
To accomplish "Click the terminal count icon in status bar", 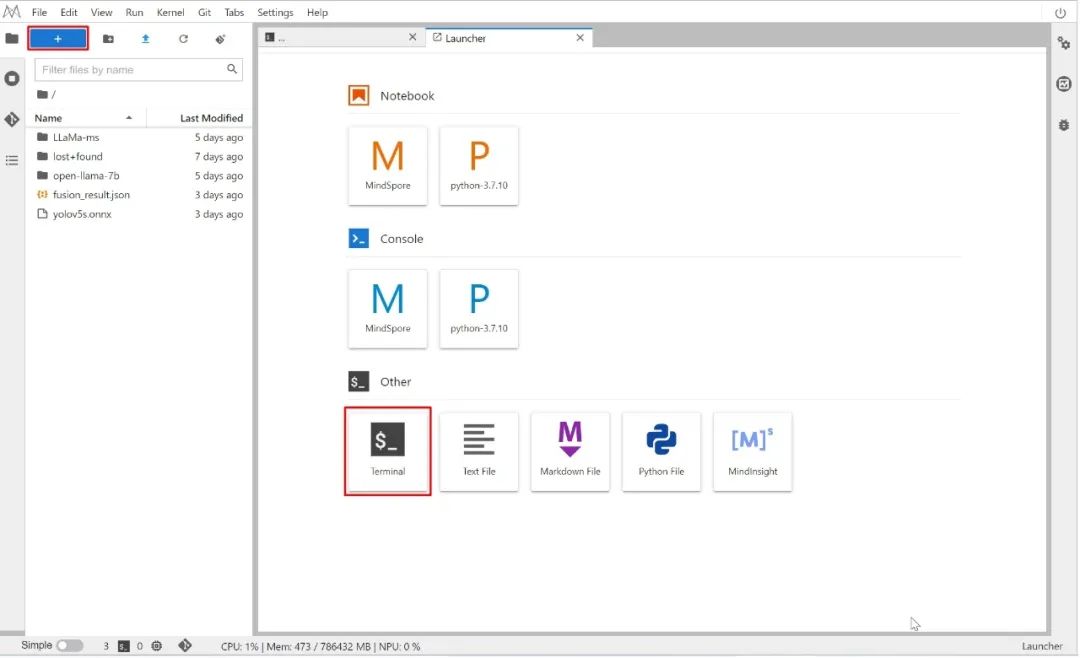I will pos(124,646).
